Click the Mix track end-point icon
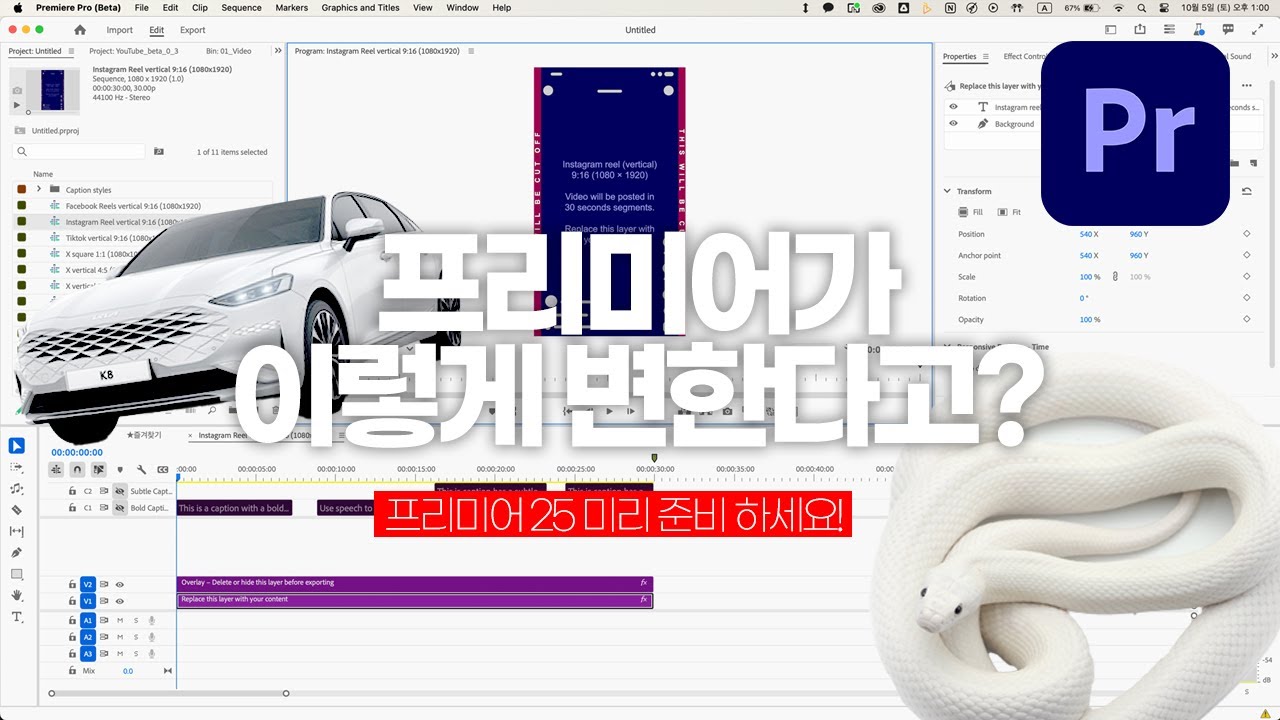Image resolution: width=1280 pixels, height=720 pixels. (167, 671)
